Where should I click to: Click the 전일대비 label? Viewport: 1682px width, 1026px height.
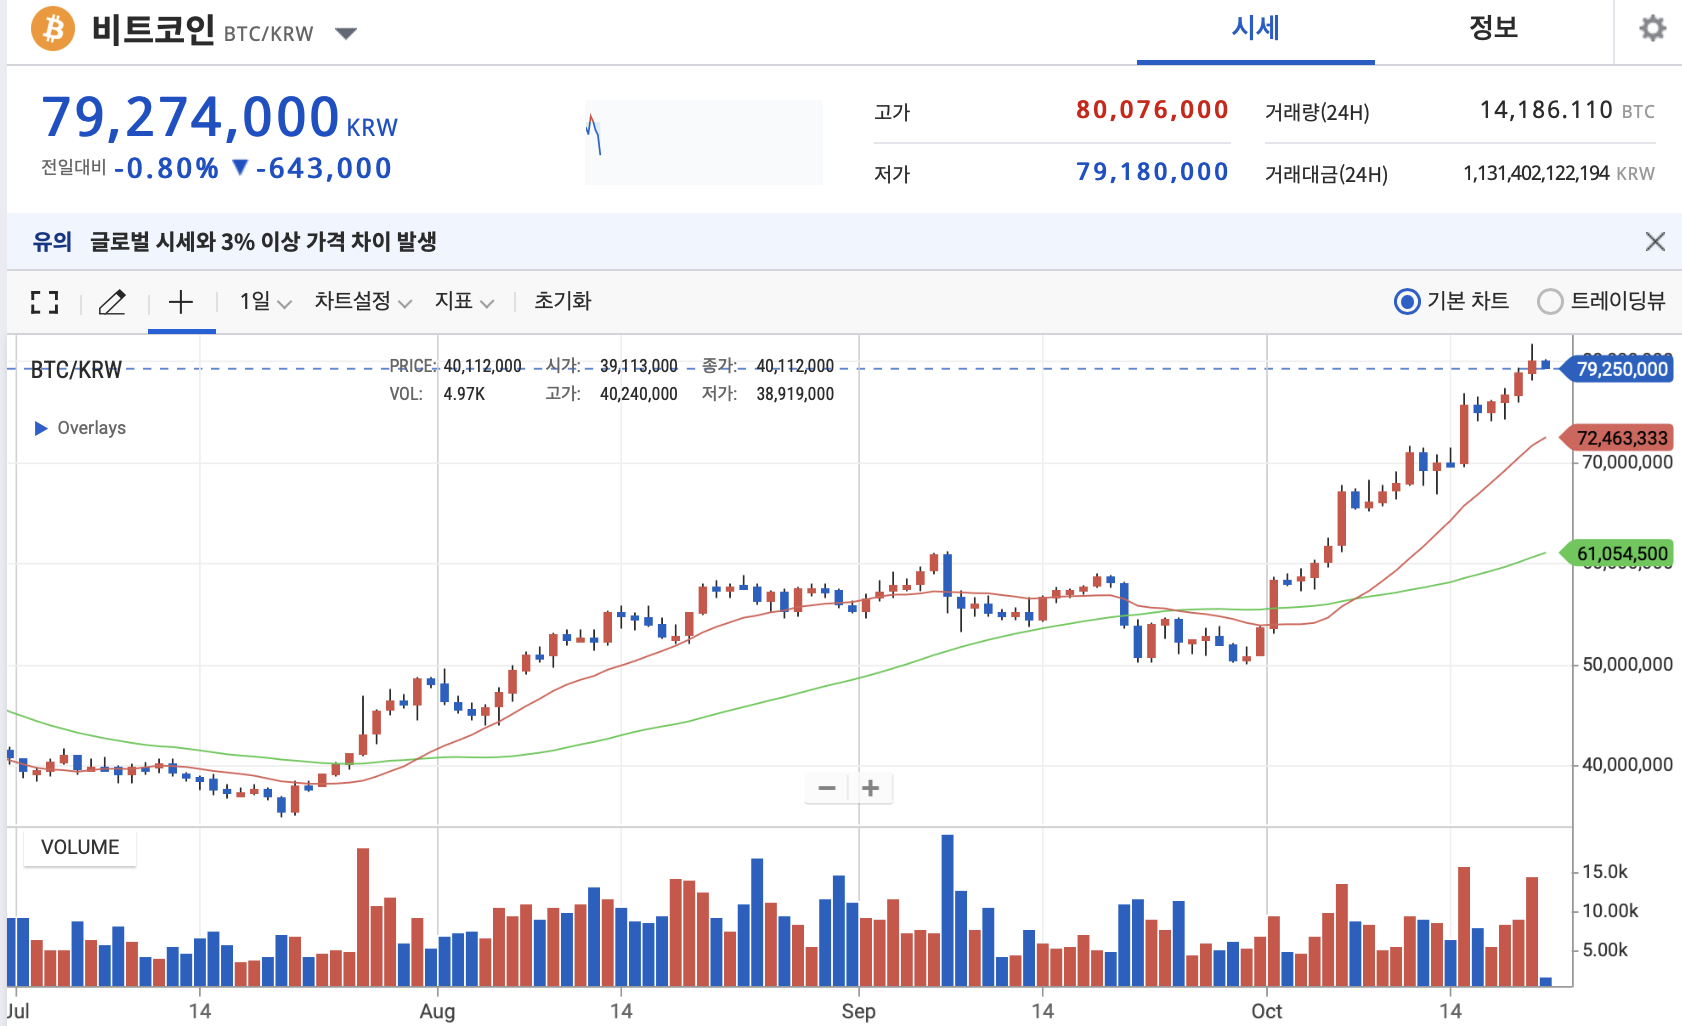click(73, 167)
